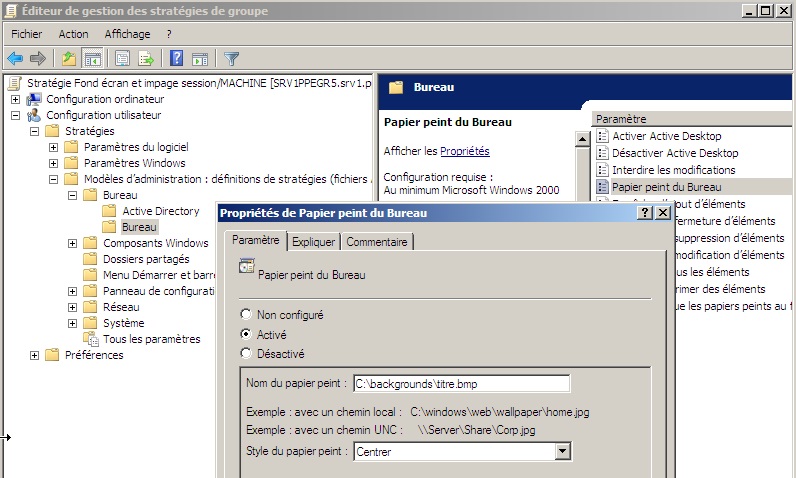Image resolution: width=796 pixels, height=478 pixels.
Task: Switch to the Expliquer tab
Action: tap(313, 242)
